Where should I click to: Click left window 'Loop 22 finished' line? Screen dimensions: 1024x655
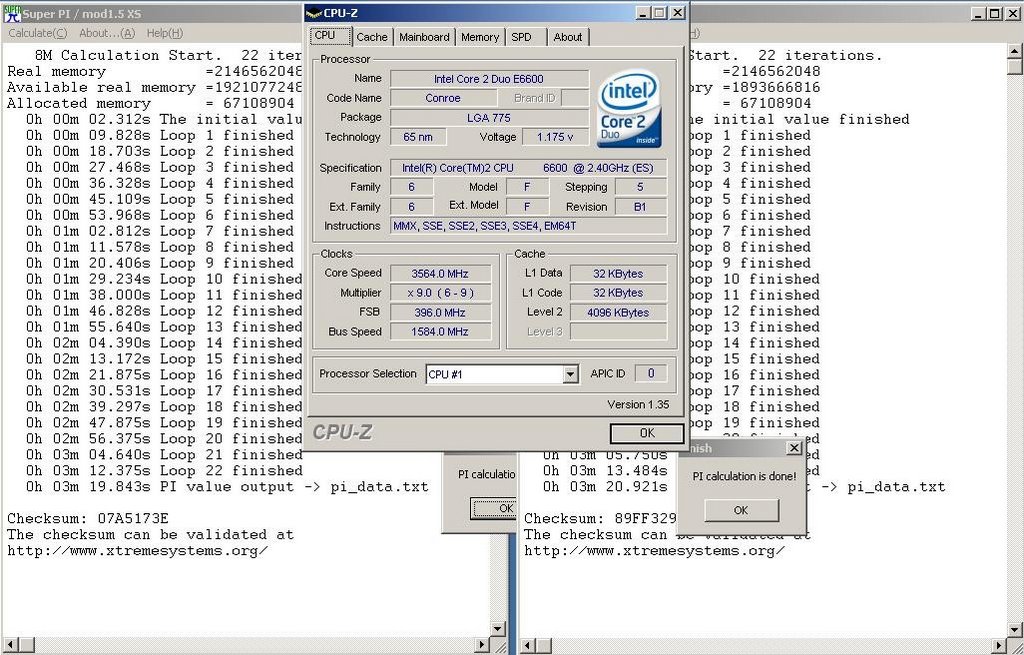164,471
